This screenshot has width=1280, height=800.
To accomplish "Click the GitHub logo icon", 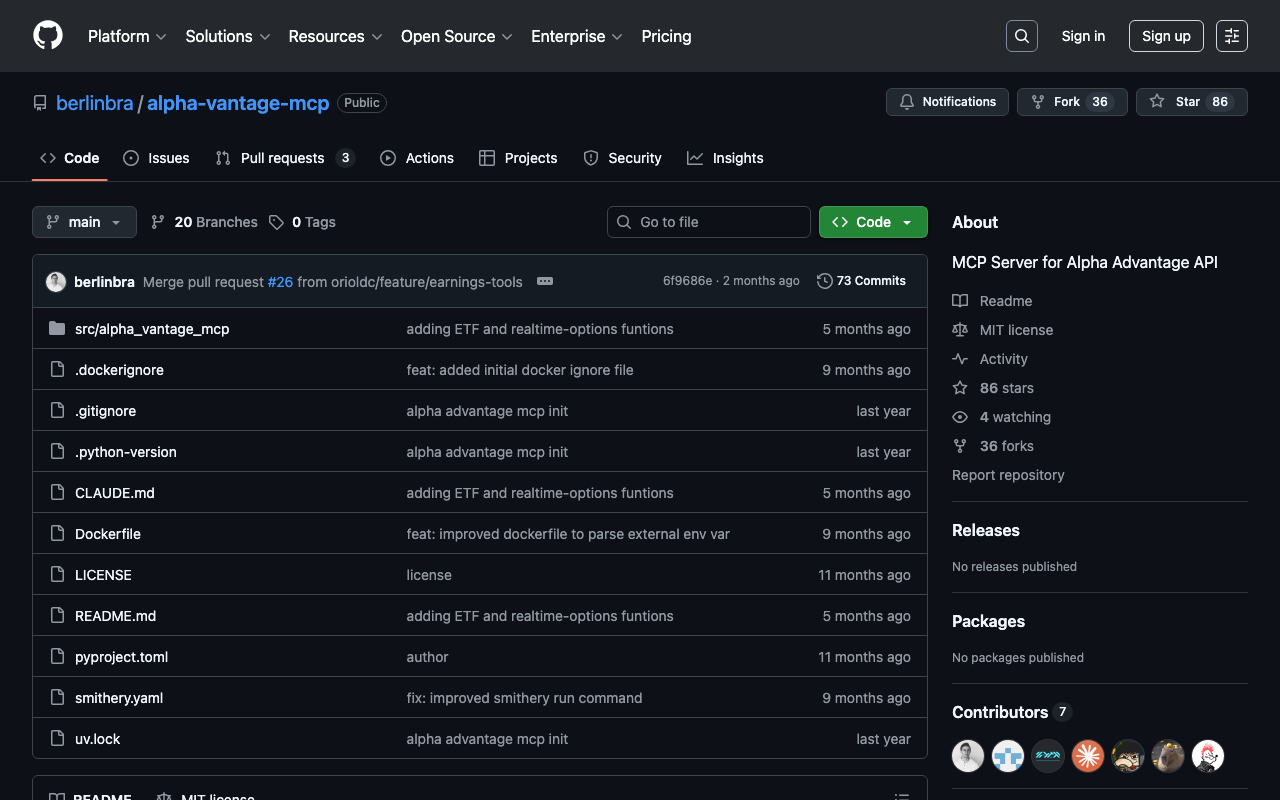I will (48, 36).
